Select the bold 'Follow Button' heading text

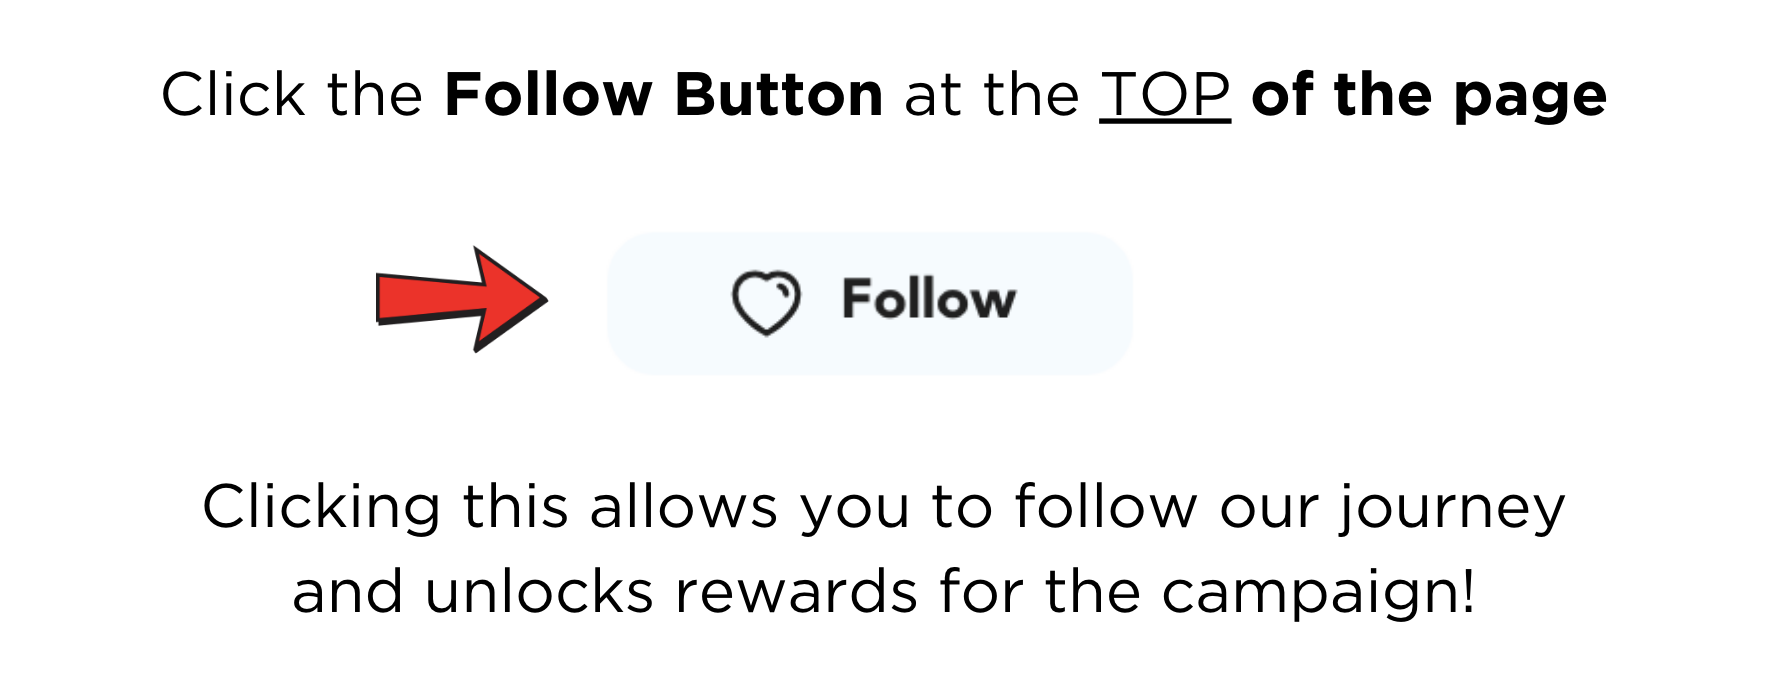click(x=664, y=95)
